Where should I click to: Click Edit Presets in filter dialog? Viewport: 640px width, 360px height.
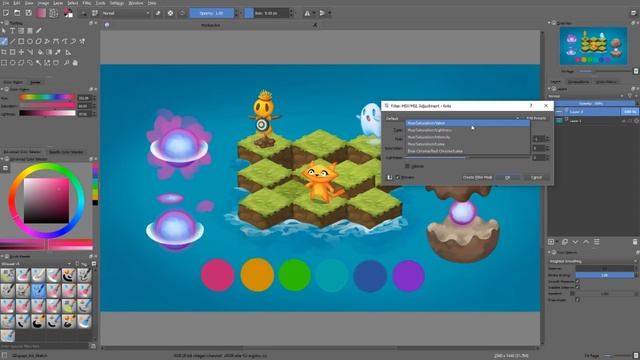click(x=536, y=118)
